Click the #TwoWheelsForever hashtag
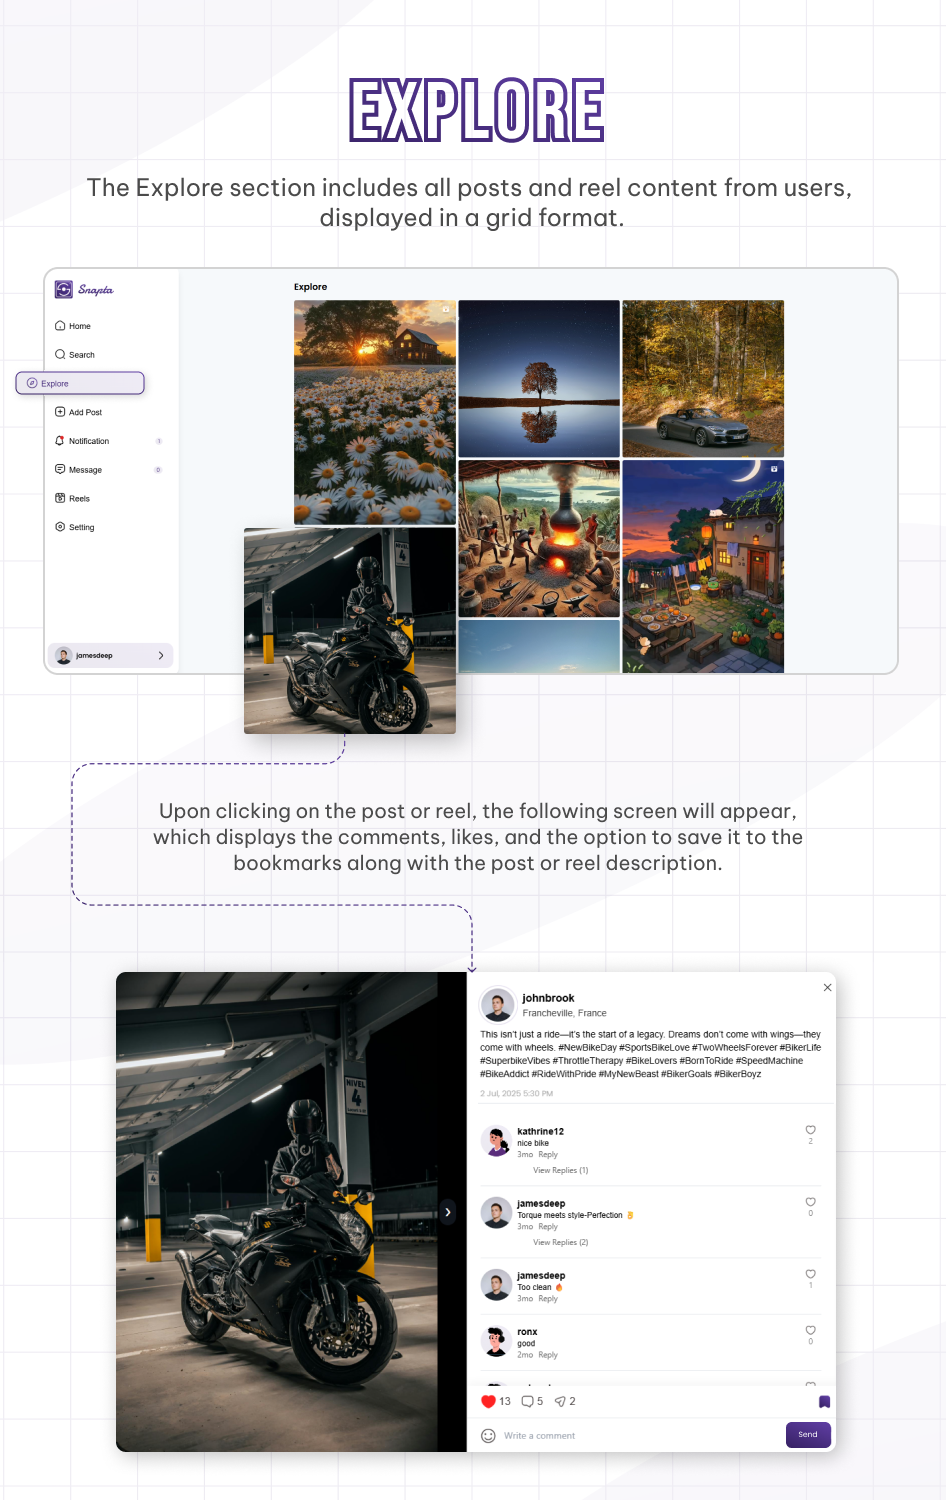The height and width of the screenshot is (1500, 946). (x=734, y=1048)
